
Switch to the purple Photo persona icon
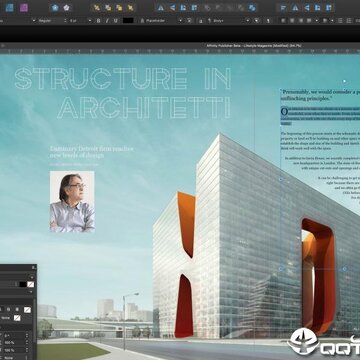click(x=24, y=7)
